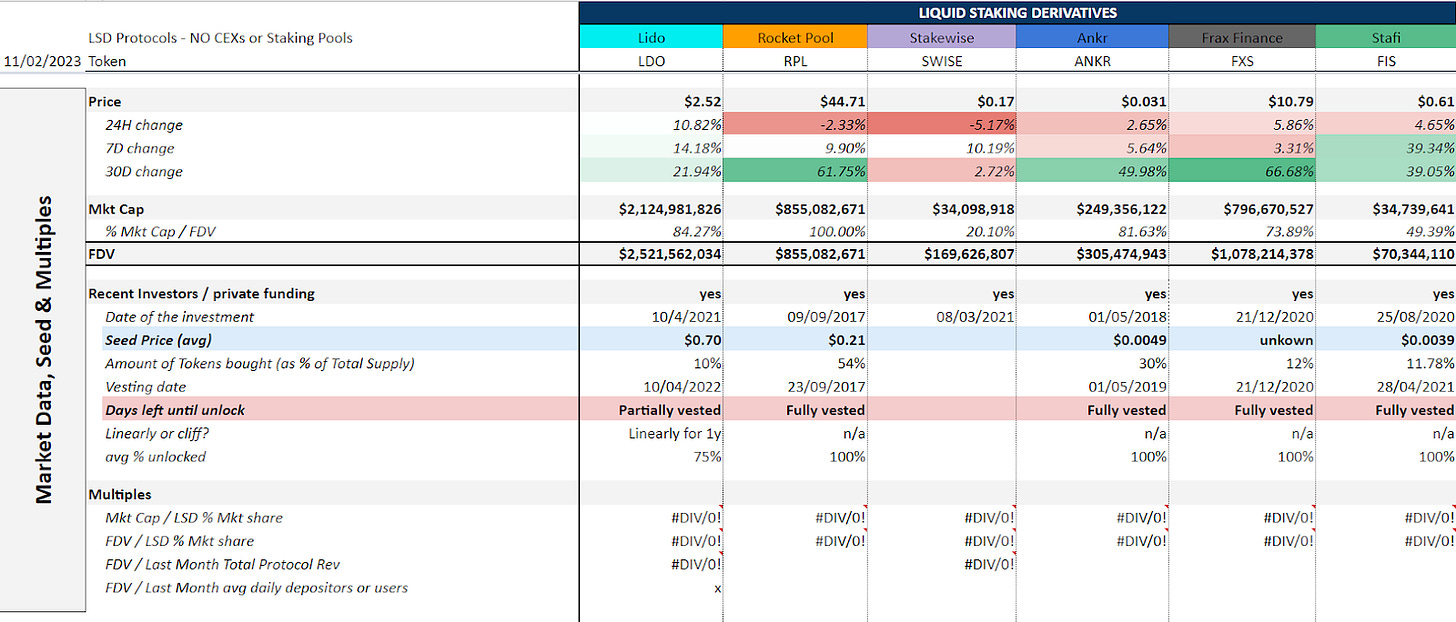Click the Partially vested cell
This screenshot has height=622, width=1456.
651,410
